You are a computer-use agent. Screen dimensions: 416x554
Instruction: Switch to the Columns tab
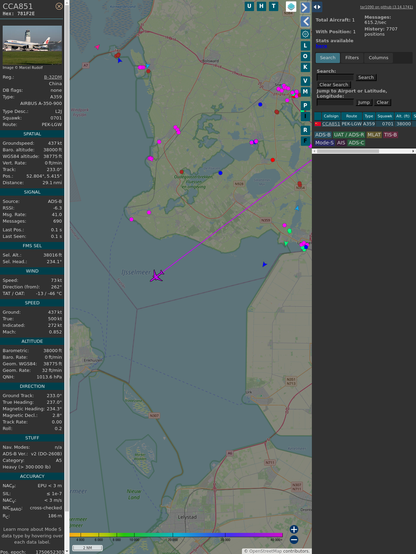tap(379, 58)
